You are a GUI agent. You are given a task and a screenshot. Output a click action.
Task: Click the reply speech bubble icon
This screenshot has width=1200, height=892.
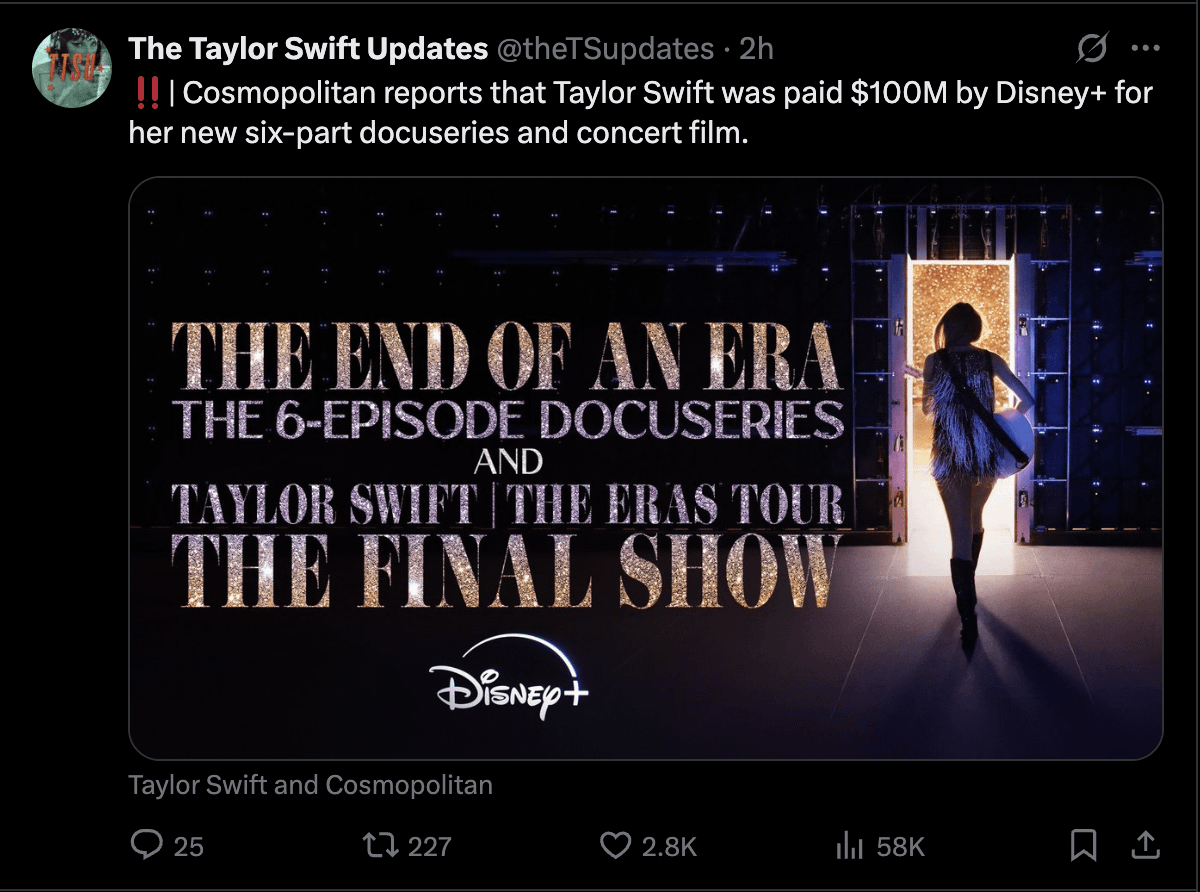pos(147,846)
